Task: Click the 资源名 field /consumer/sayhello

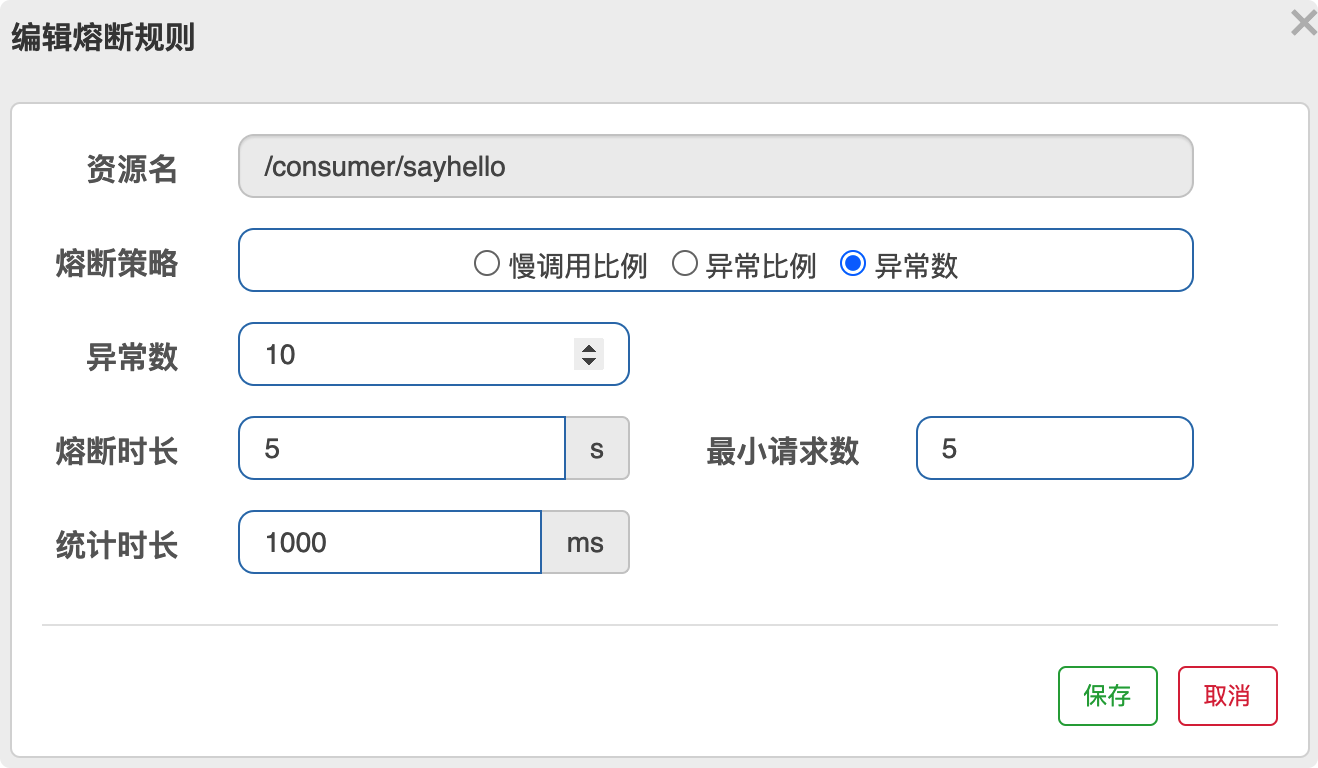Action: click(x=715, y=166)
